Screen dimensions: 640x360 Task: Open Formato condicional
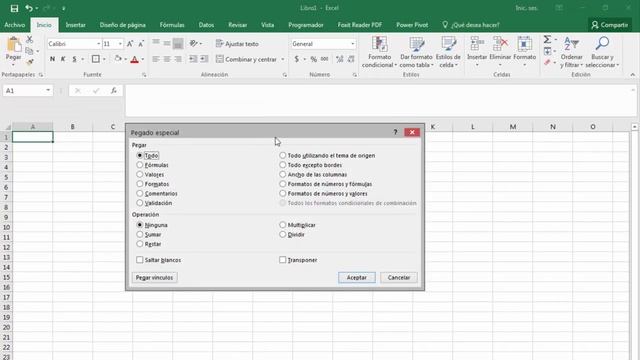coord(379,52)
